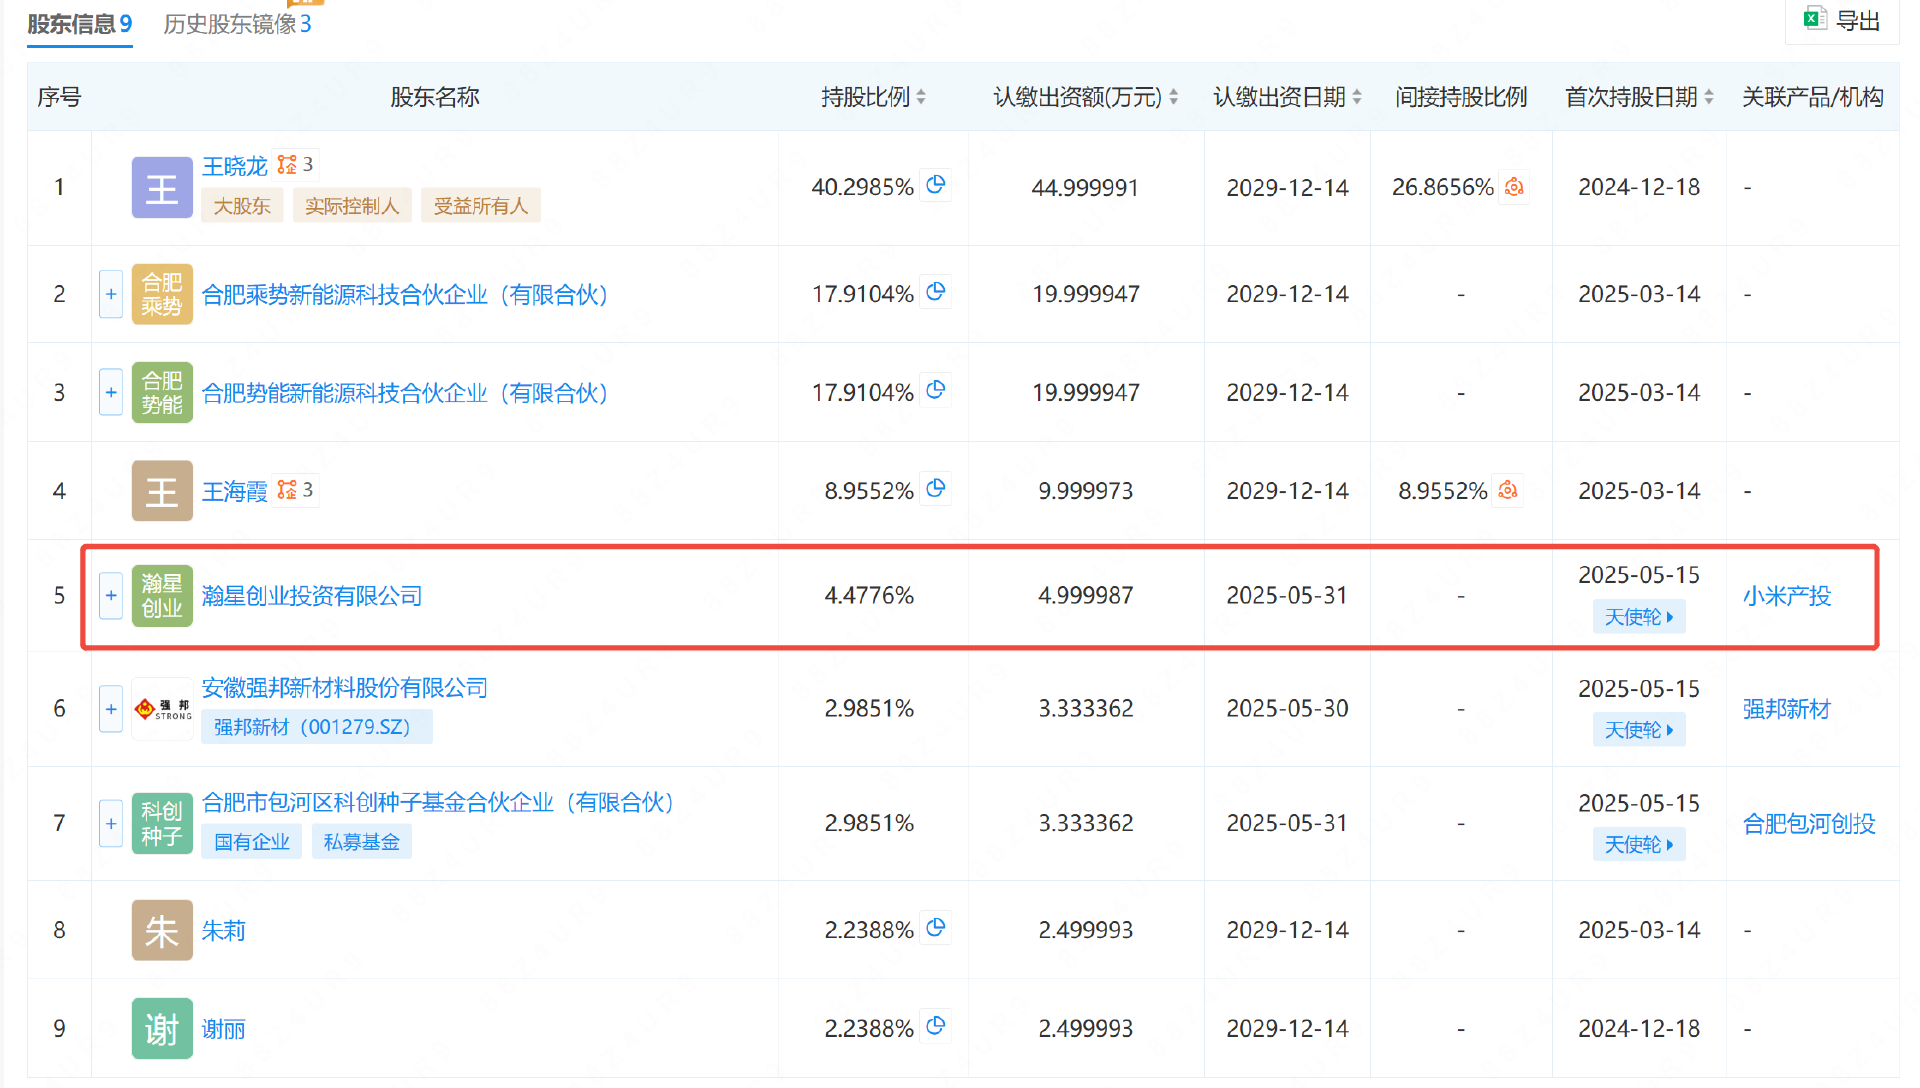Open pie chart icon in 合肥乘势 row
The width and height of the screenshot is (1920, 1088).
936,292
